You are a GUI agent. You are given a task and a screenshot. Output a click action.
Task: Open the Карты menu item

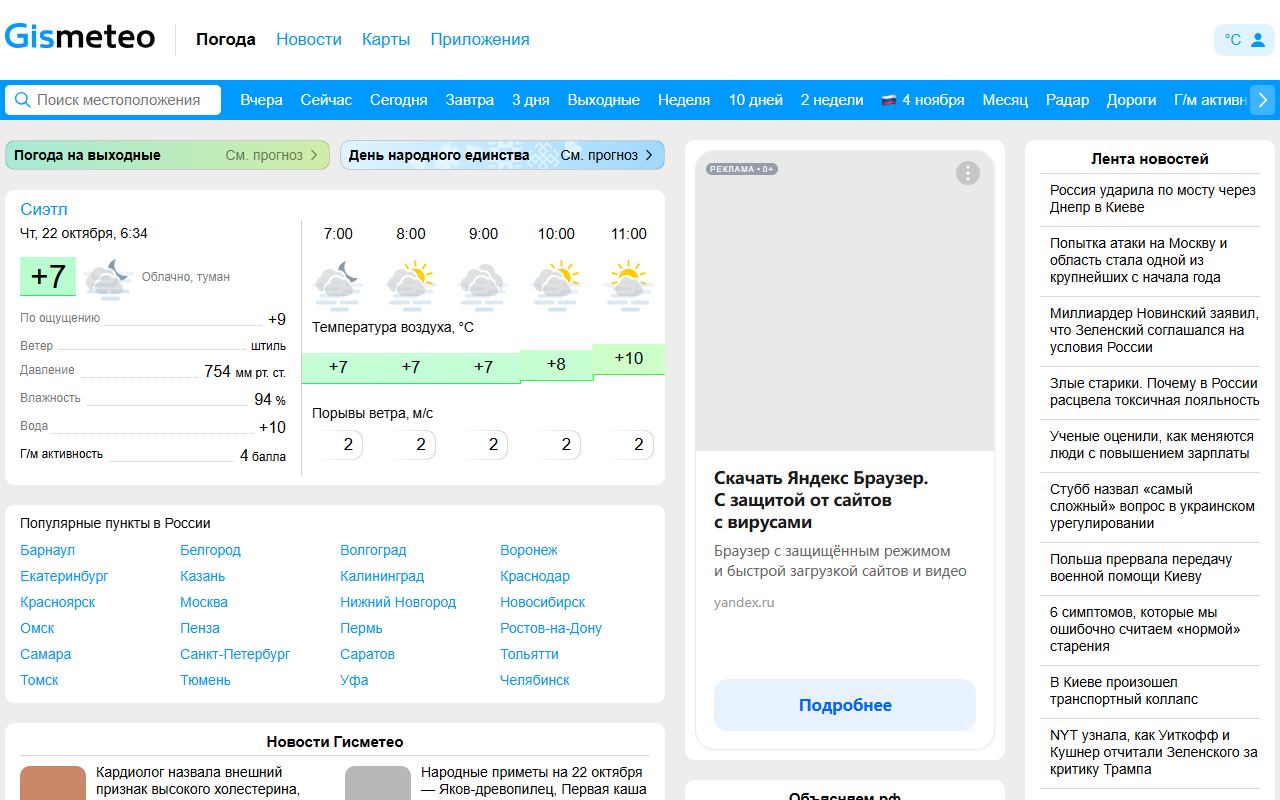tap(386, 39)
